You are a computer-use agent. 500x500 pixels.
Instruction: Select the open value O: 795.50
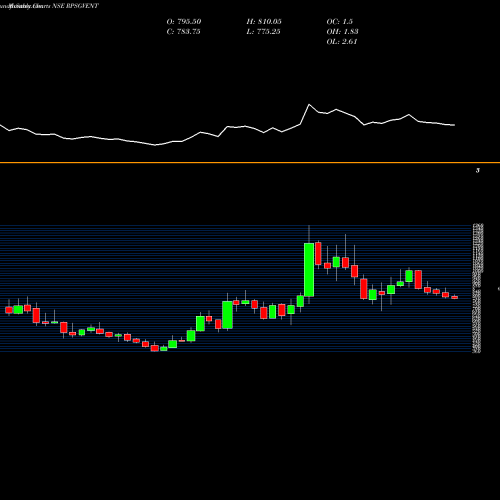click(184, 22)
